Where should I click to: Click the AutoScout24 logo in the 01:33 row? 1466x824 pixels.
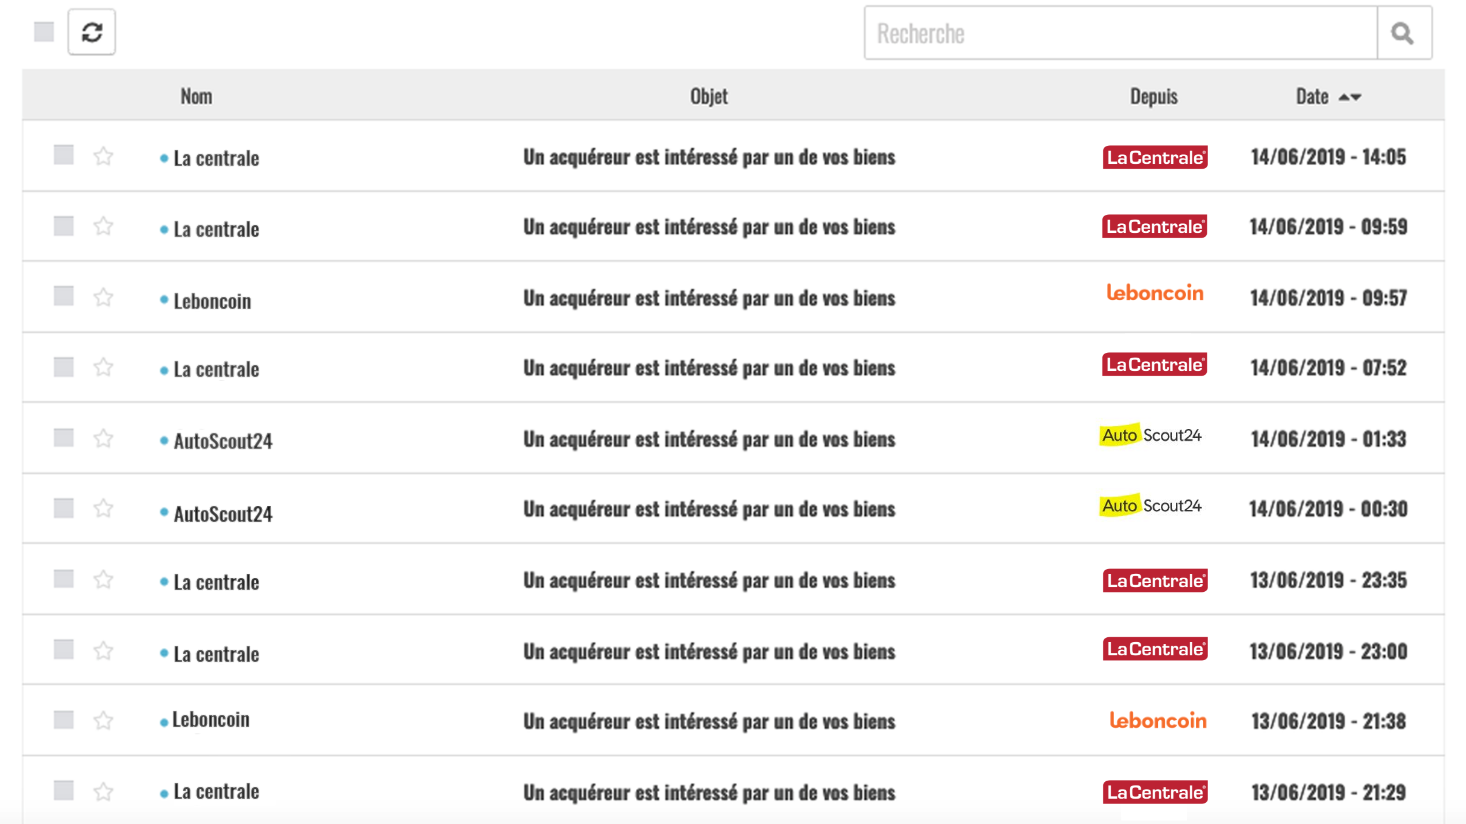pos(1151,435)
